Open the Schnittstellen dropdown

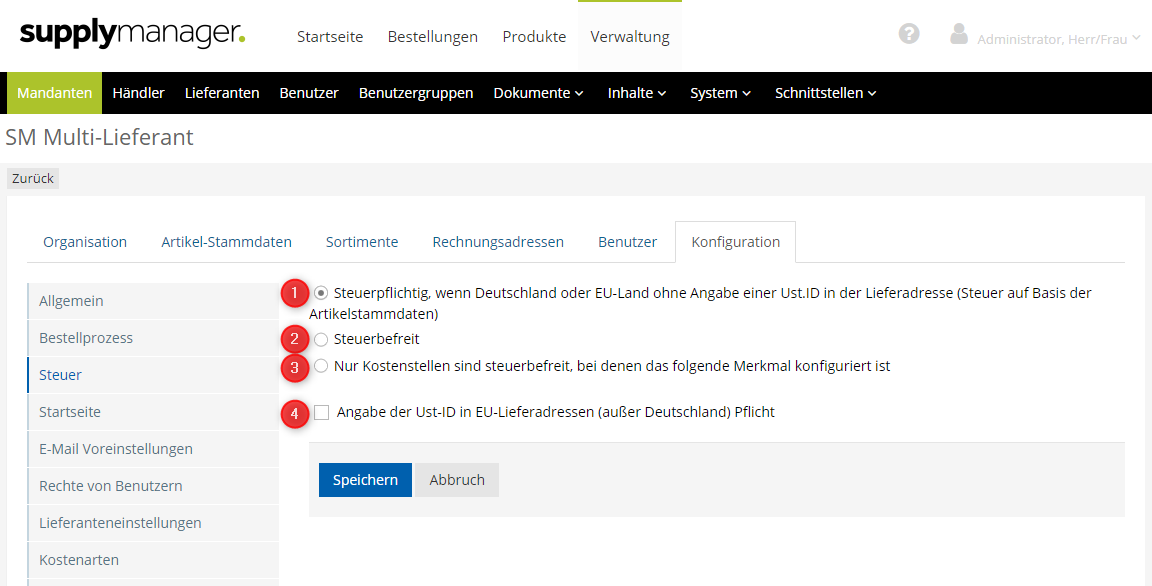pyautogui.click(x=825, y=93)
